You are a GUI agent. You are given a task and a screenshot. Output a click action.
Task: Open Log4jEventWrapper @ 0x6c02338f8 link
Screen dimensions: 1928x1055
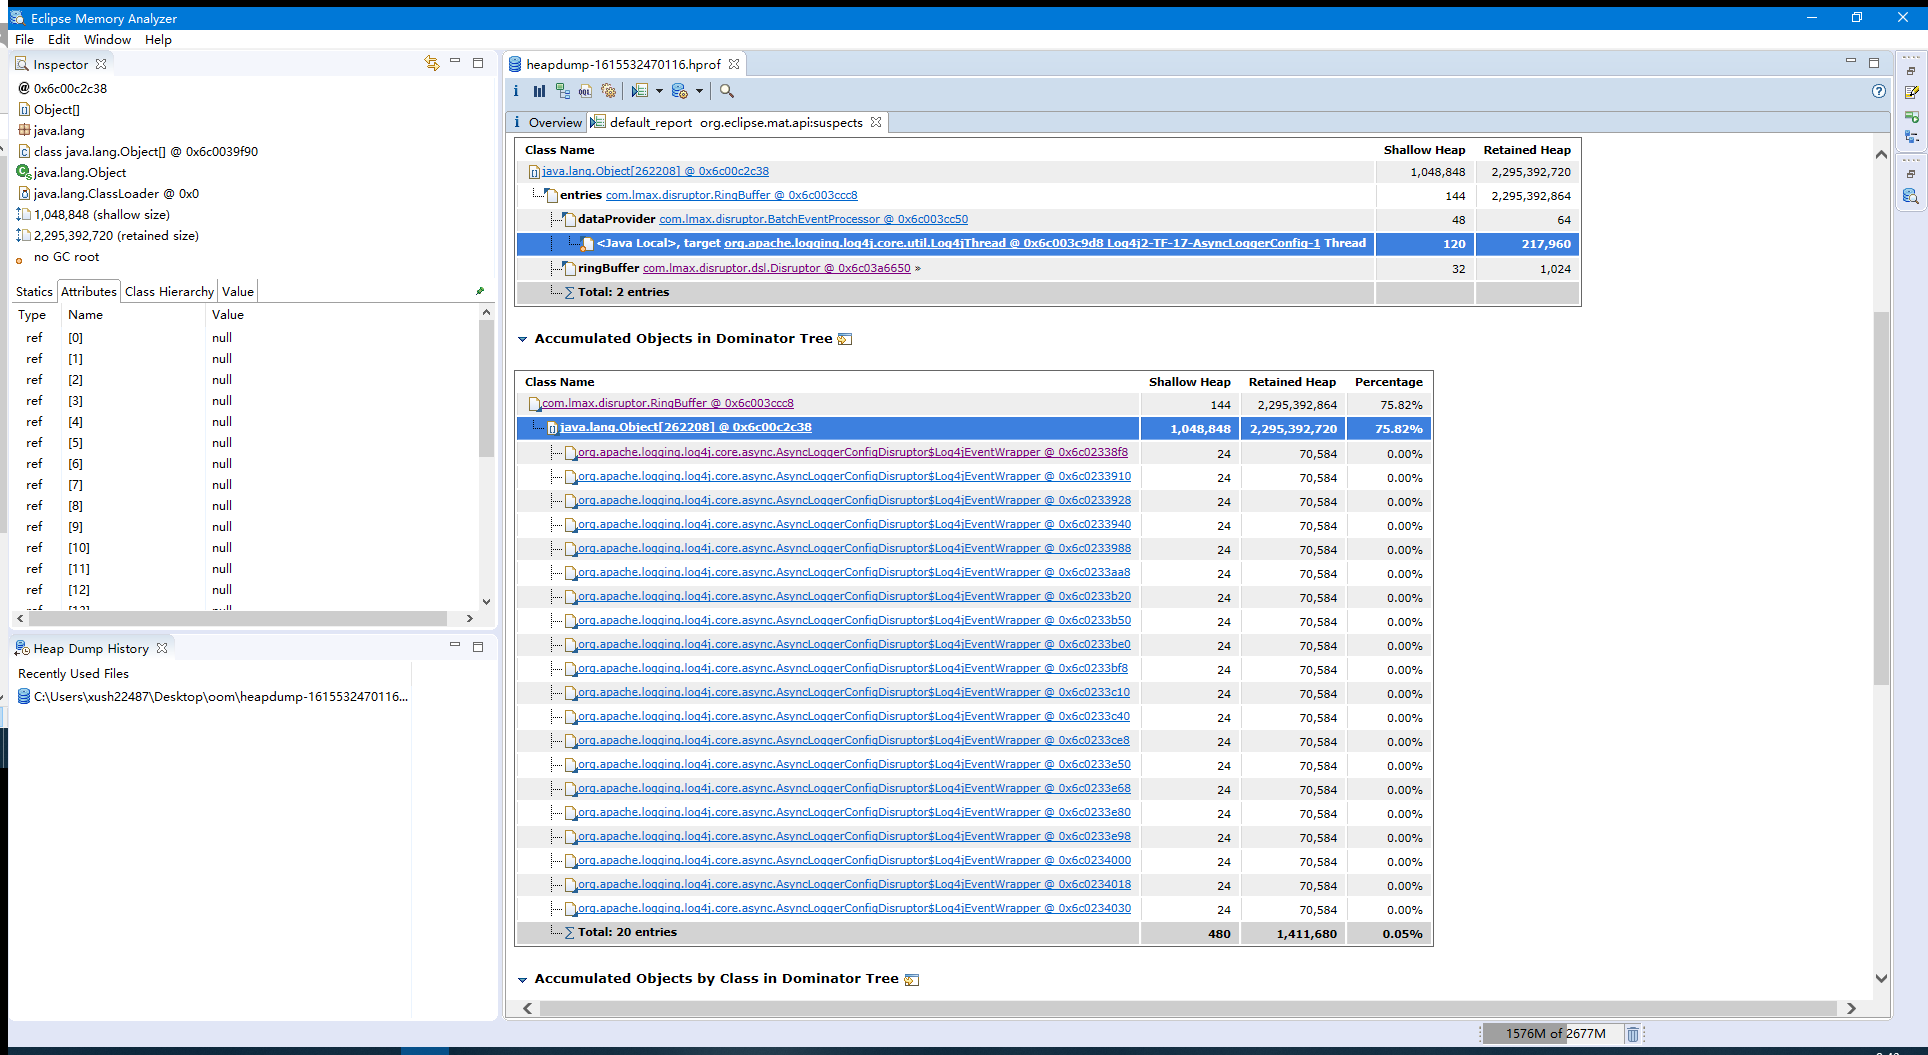tap(853, 452)
